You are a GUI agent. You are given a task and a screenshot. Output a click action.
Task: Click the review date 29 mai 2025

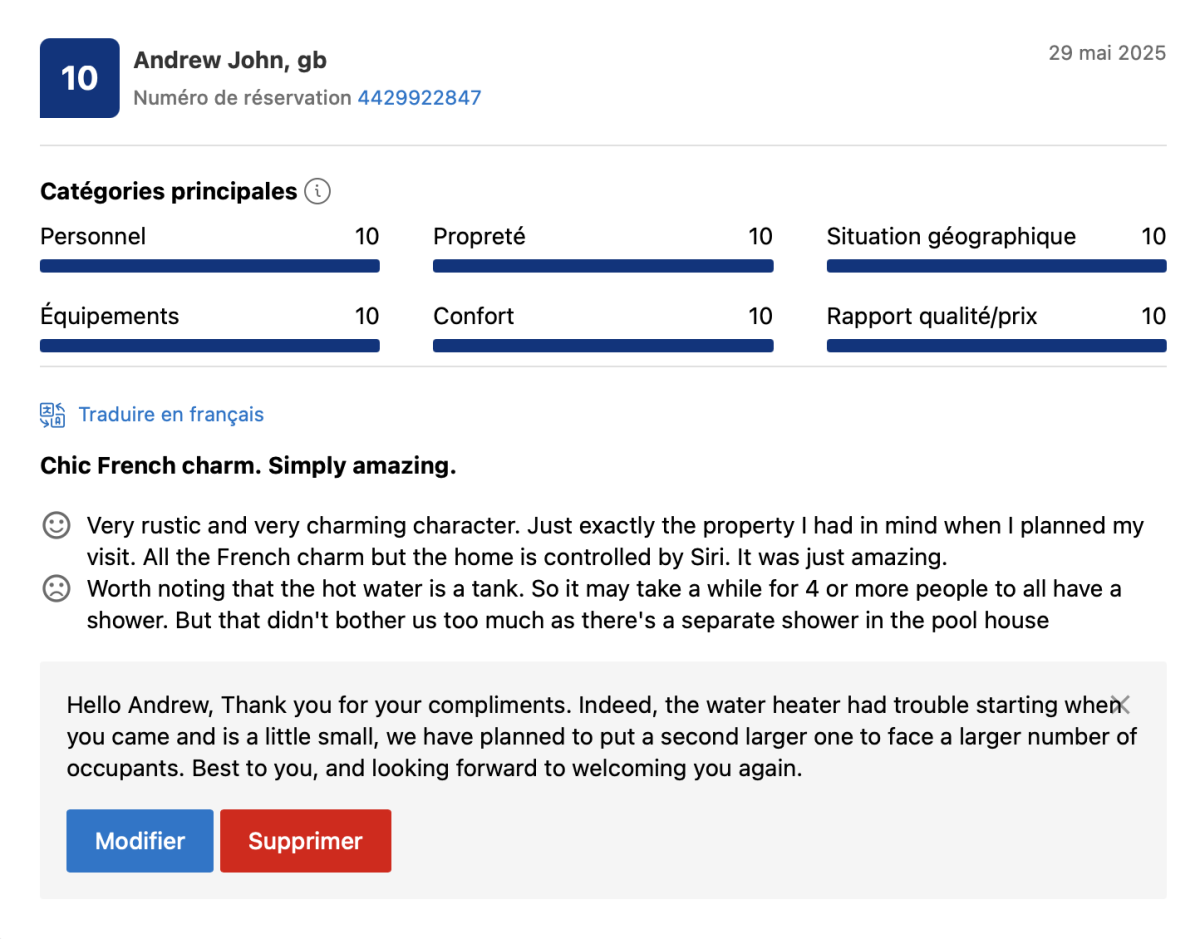[1106, 53]
